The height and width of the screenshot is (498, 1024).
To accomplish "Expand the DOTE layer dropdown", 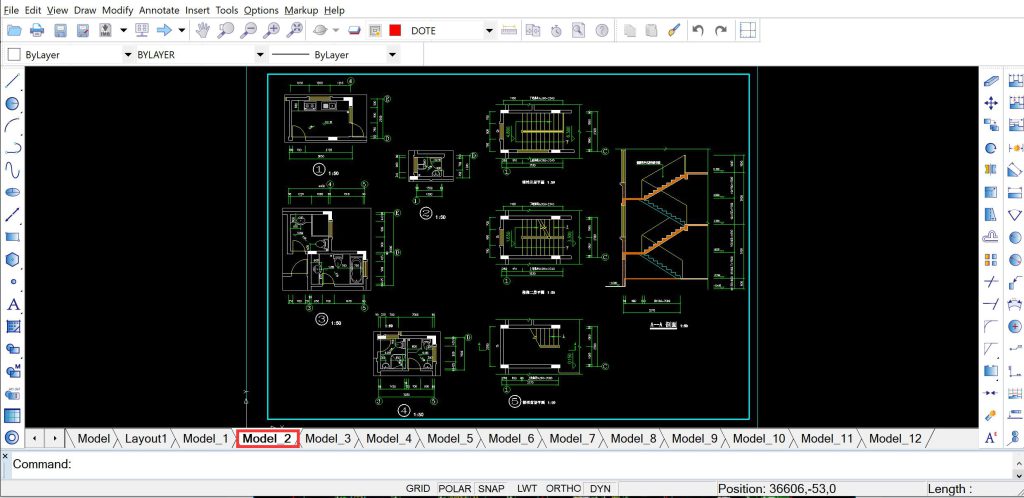I will 489,31.
